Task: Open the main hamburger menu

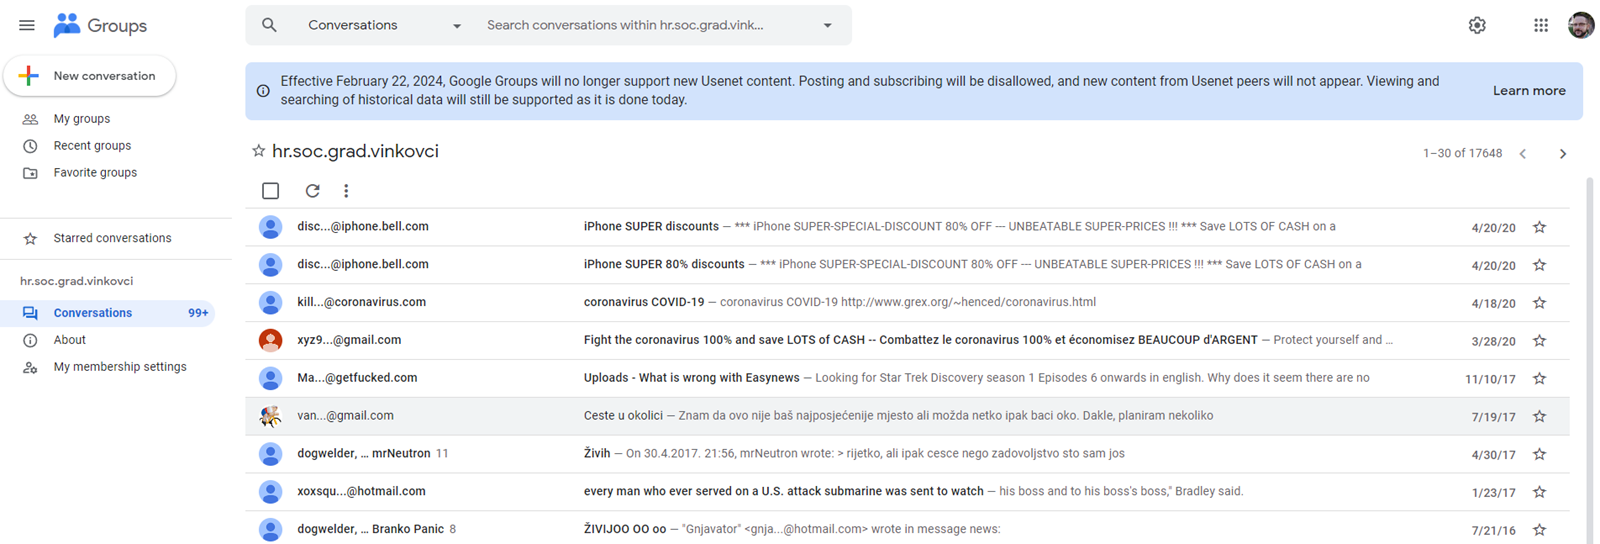Action: tap(27, 25)
